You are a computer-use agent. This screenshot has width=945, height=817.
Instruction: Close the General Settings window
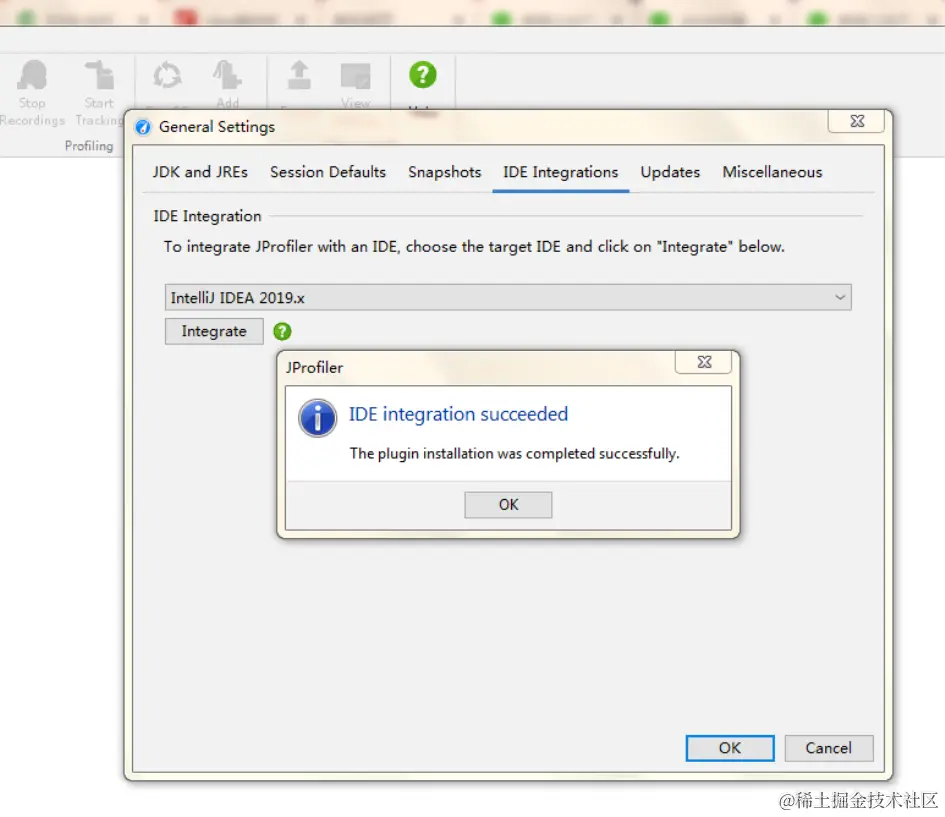coord(856,121)
